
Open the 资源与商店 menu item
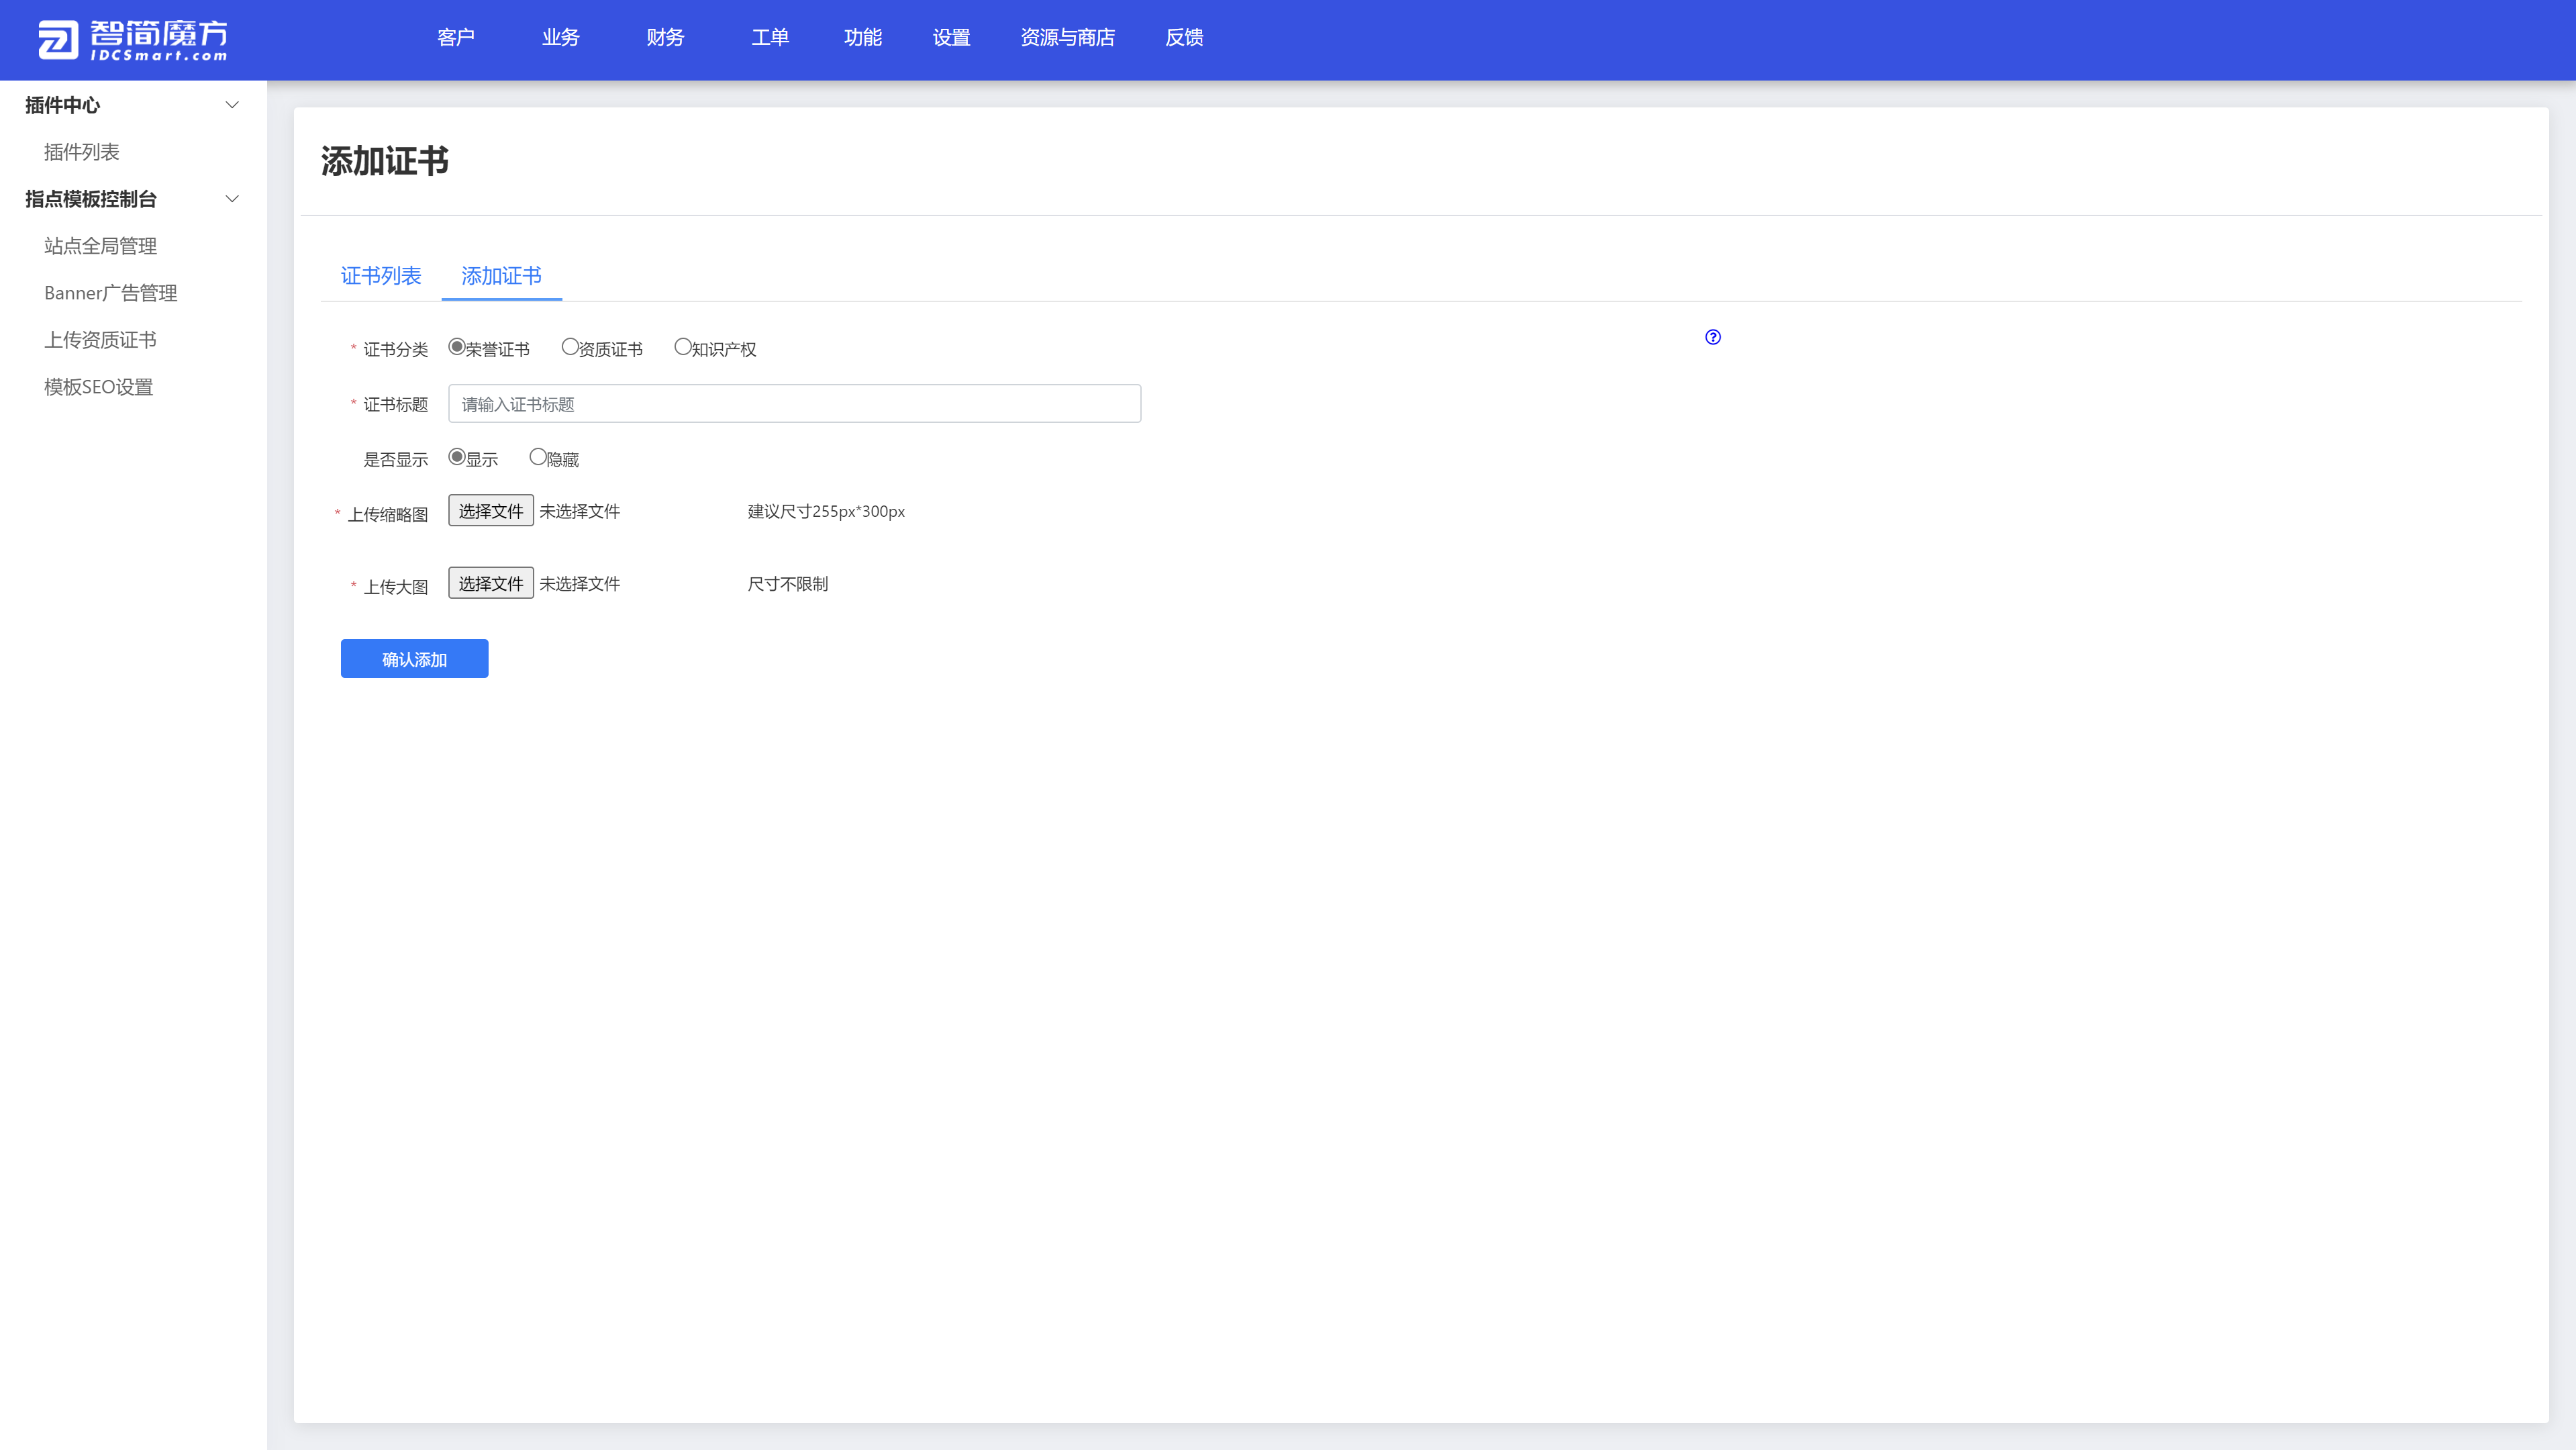tap(1067, 38)
